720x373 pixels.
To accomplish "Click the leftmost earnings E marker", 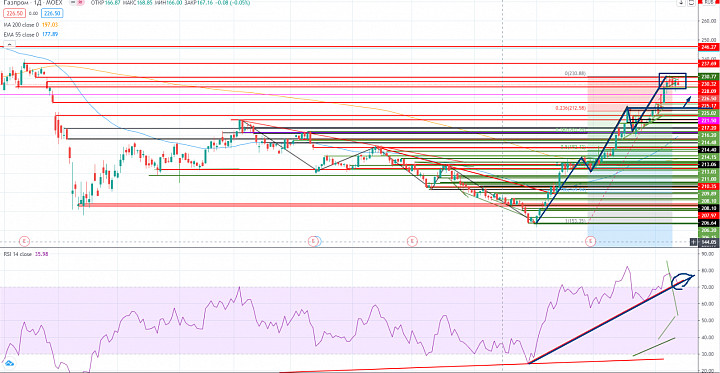I will click(x=24, y=240).
